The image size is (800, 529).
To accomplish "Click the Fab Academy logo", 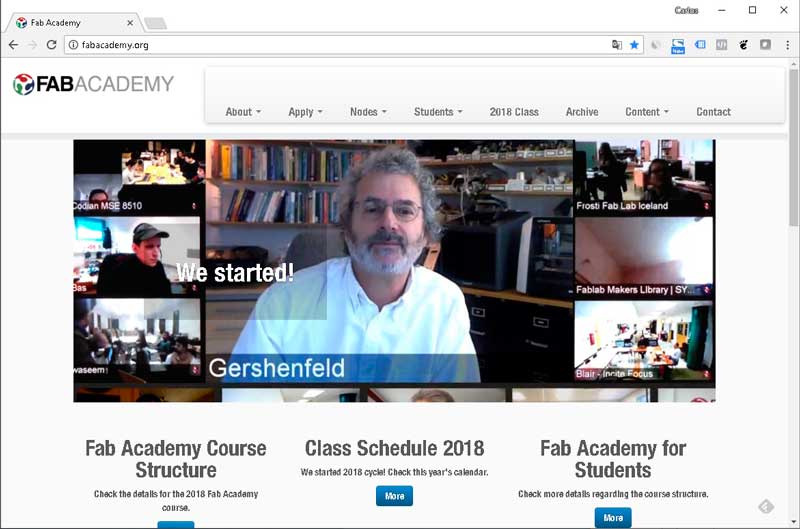I will tap(93, 84).
